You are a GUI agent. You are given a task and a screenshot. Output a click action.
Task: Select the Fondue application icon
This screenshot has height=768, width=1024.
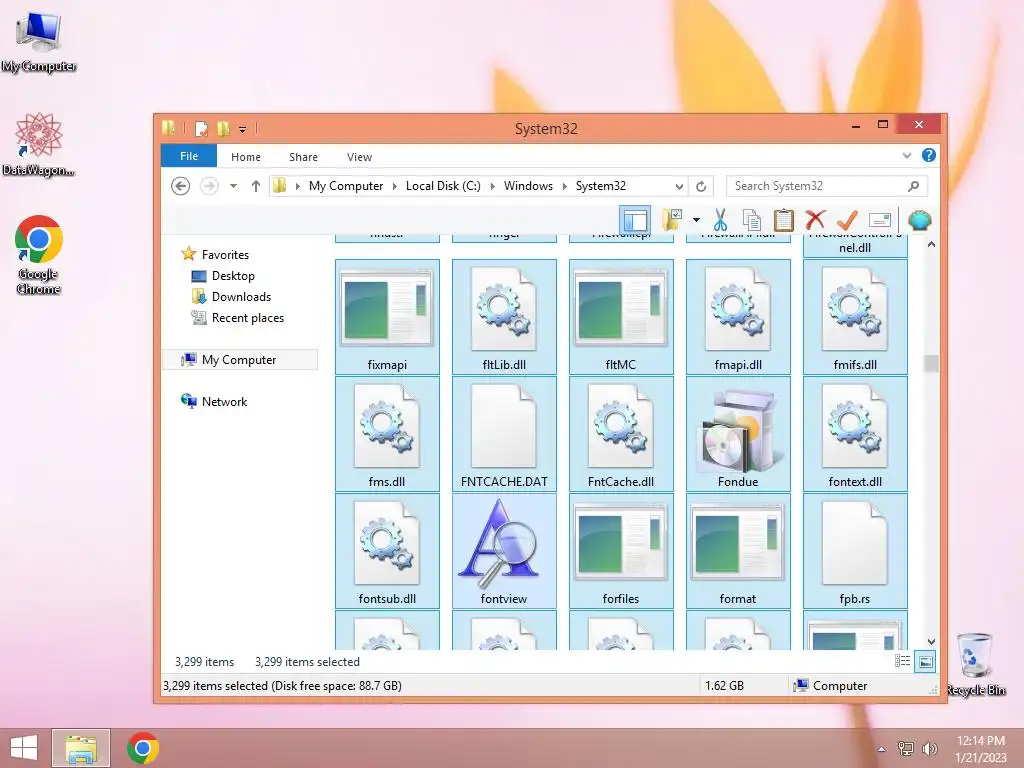[x=738, y=434]
